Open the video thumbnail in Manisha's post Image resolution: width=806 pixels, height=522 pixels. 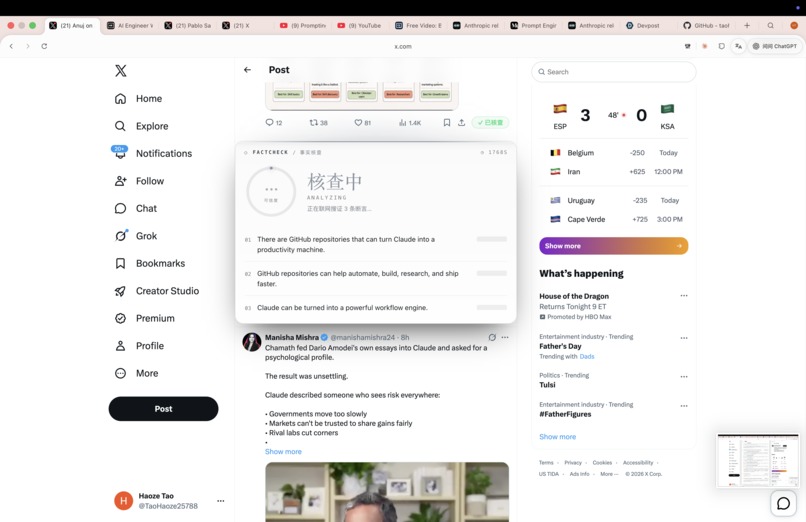[x=387, y=492]
